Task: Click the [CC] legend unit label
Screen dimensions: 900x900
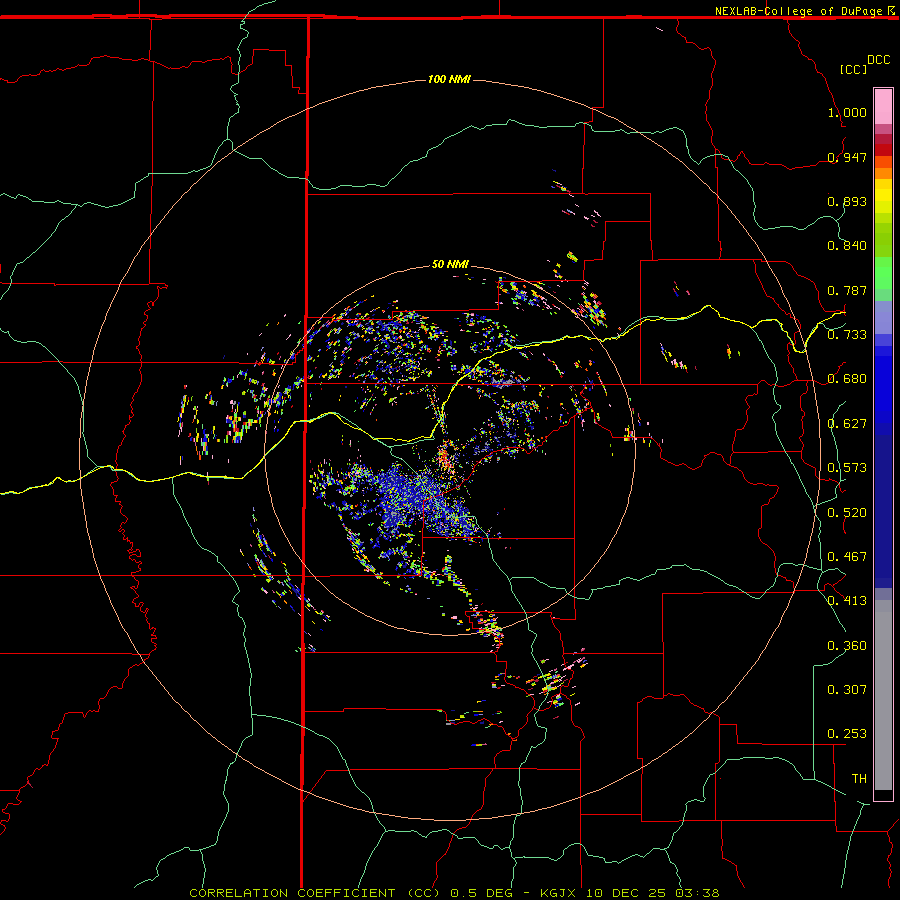Action: 853,69
